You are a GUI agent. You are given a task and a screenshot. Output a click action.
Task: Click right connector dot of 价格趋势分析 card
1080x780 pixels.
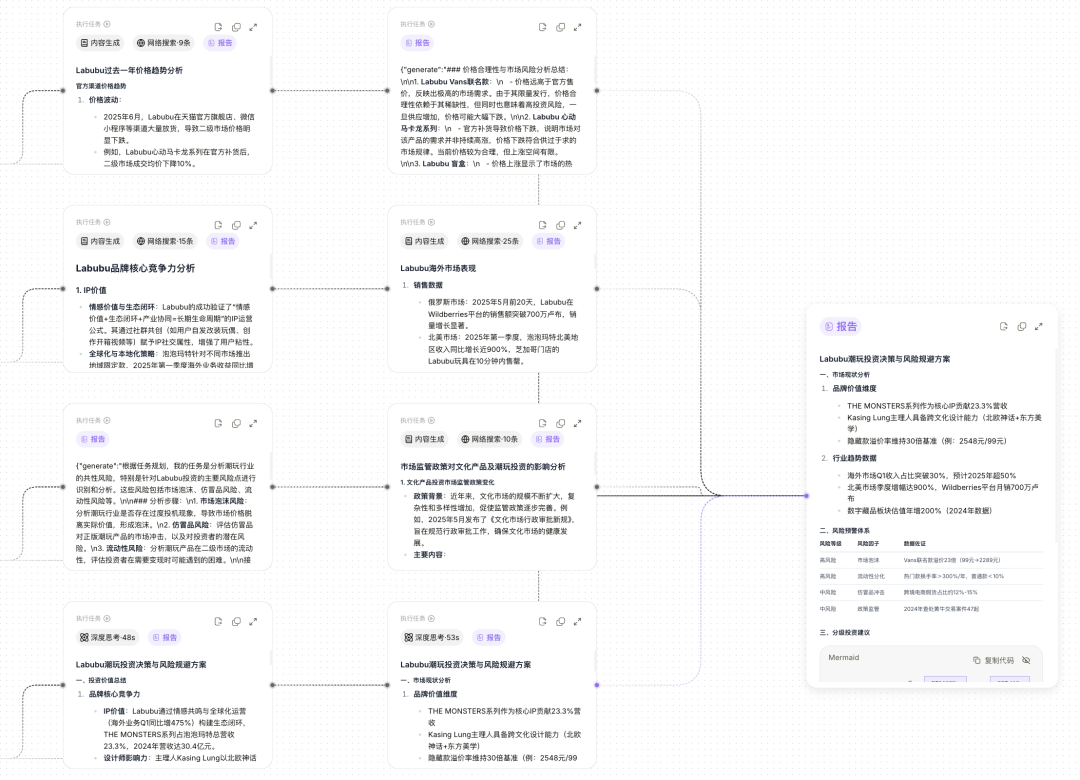click(x=273, y=90)
